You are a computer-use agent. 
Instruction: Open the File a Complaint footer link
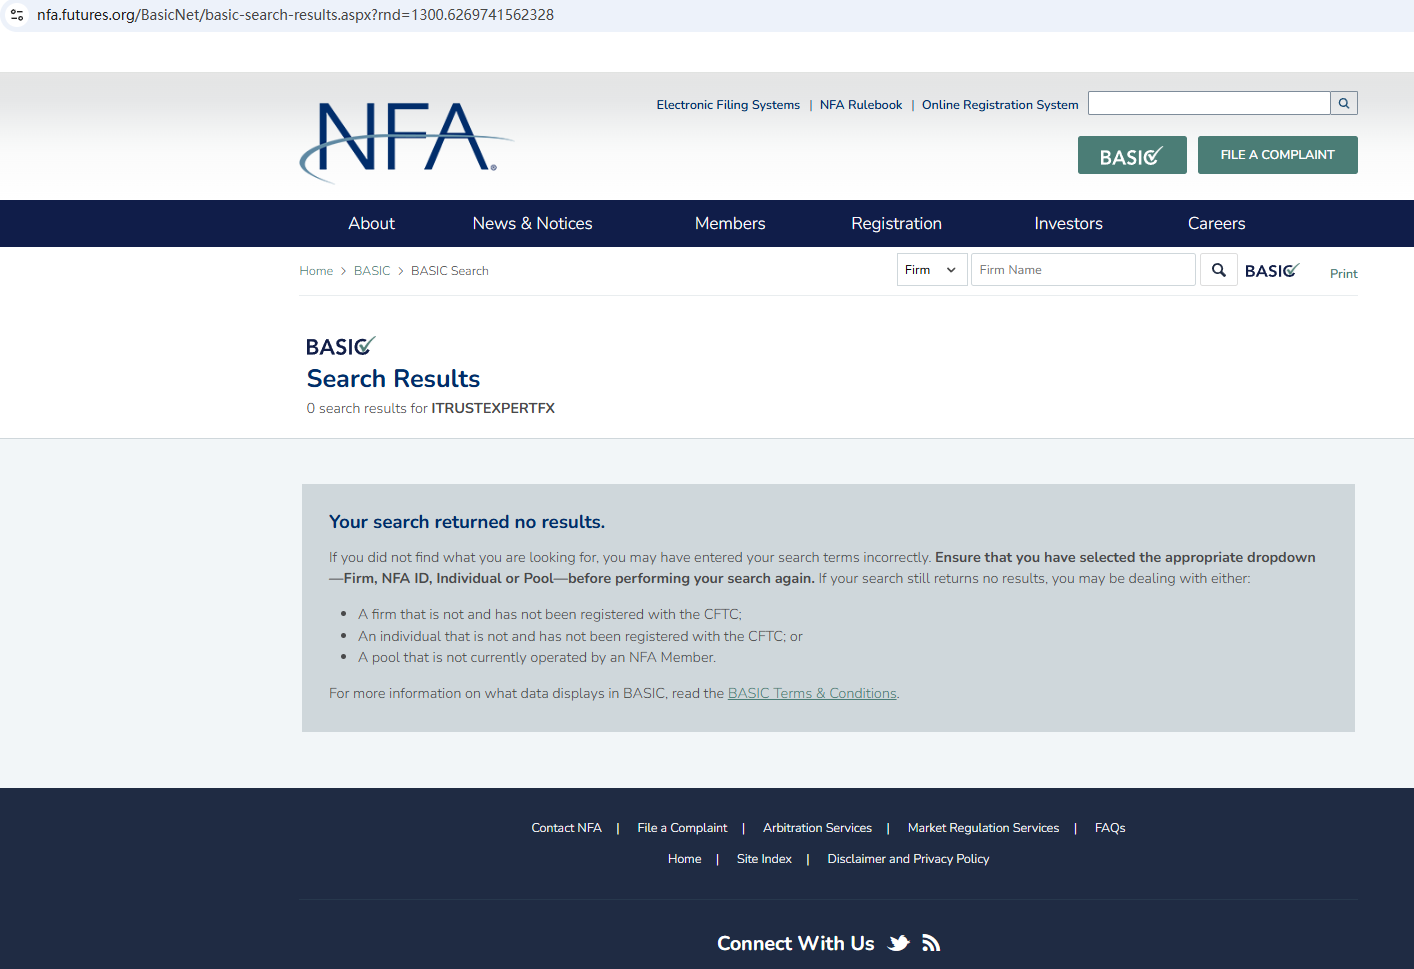tap(682, 828)
